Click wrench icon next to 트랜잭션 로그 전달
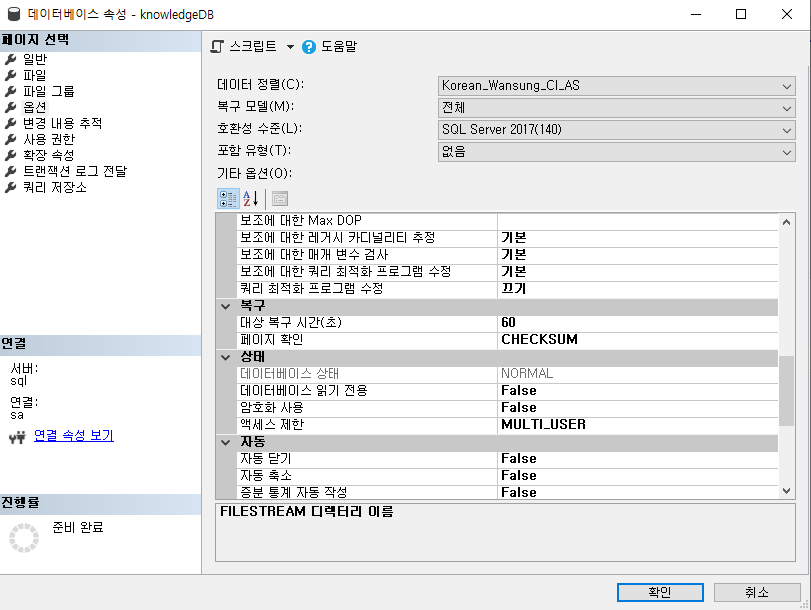The width and height of the screenshot is (811, 610). coord(11,172)
